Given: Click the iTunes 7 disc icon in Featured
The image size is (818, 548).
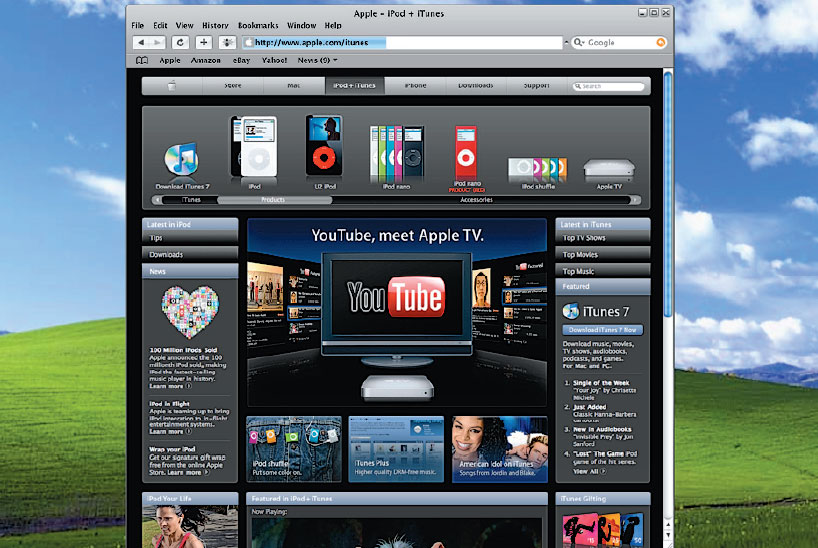Looking at the screenshot, I should (570, 311).
